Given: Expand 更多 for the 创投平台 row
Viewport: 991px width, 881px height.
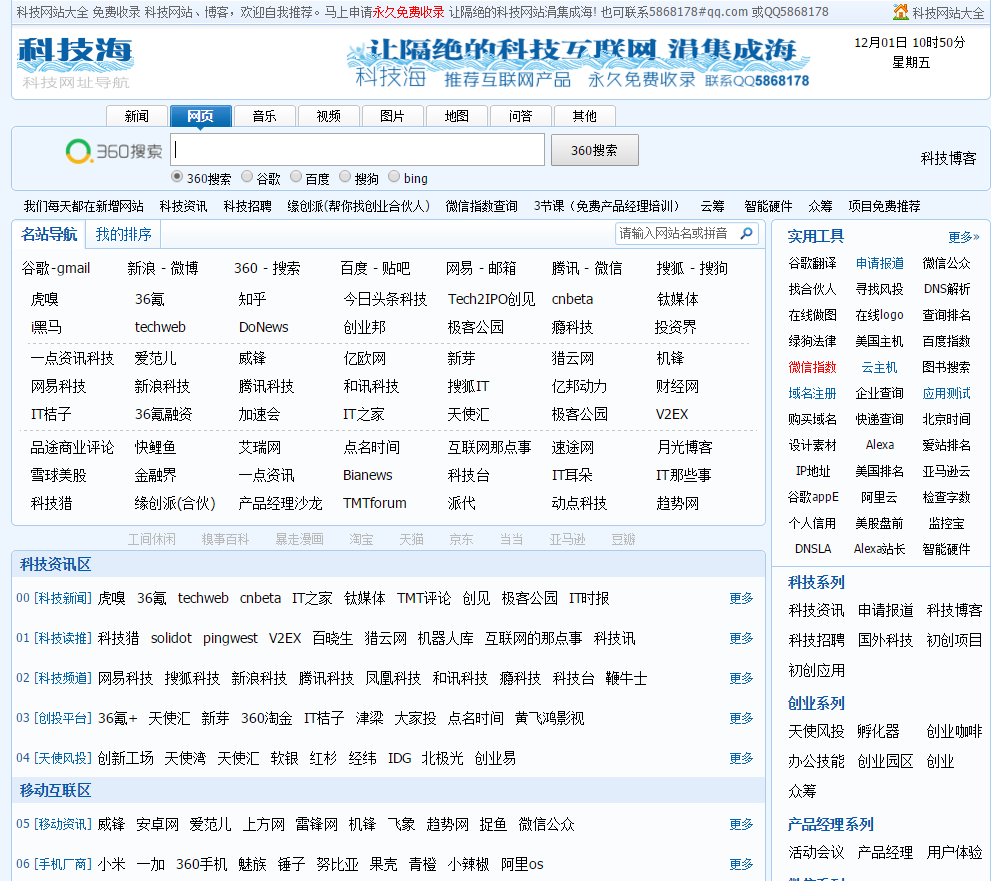Looking at the screenshot, I should tap(741, 718).
